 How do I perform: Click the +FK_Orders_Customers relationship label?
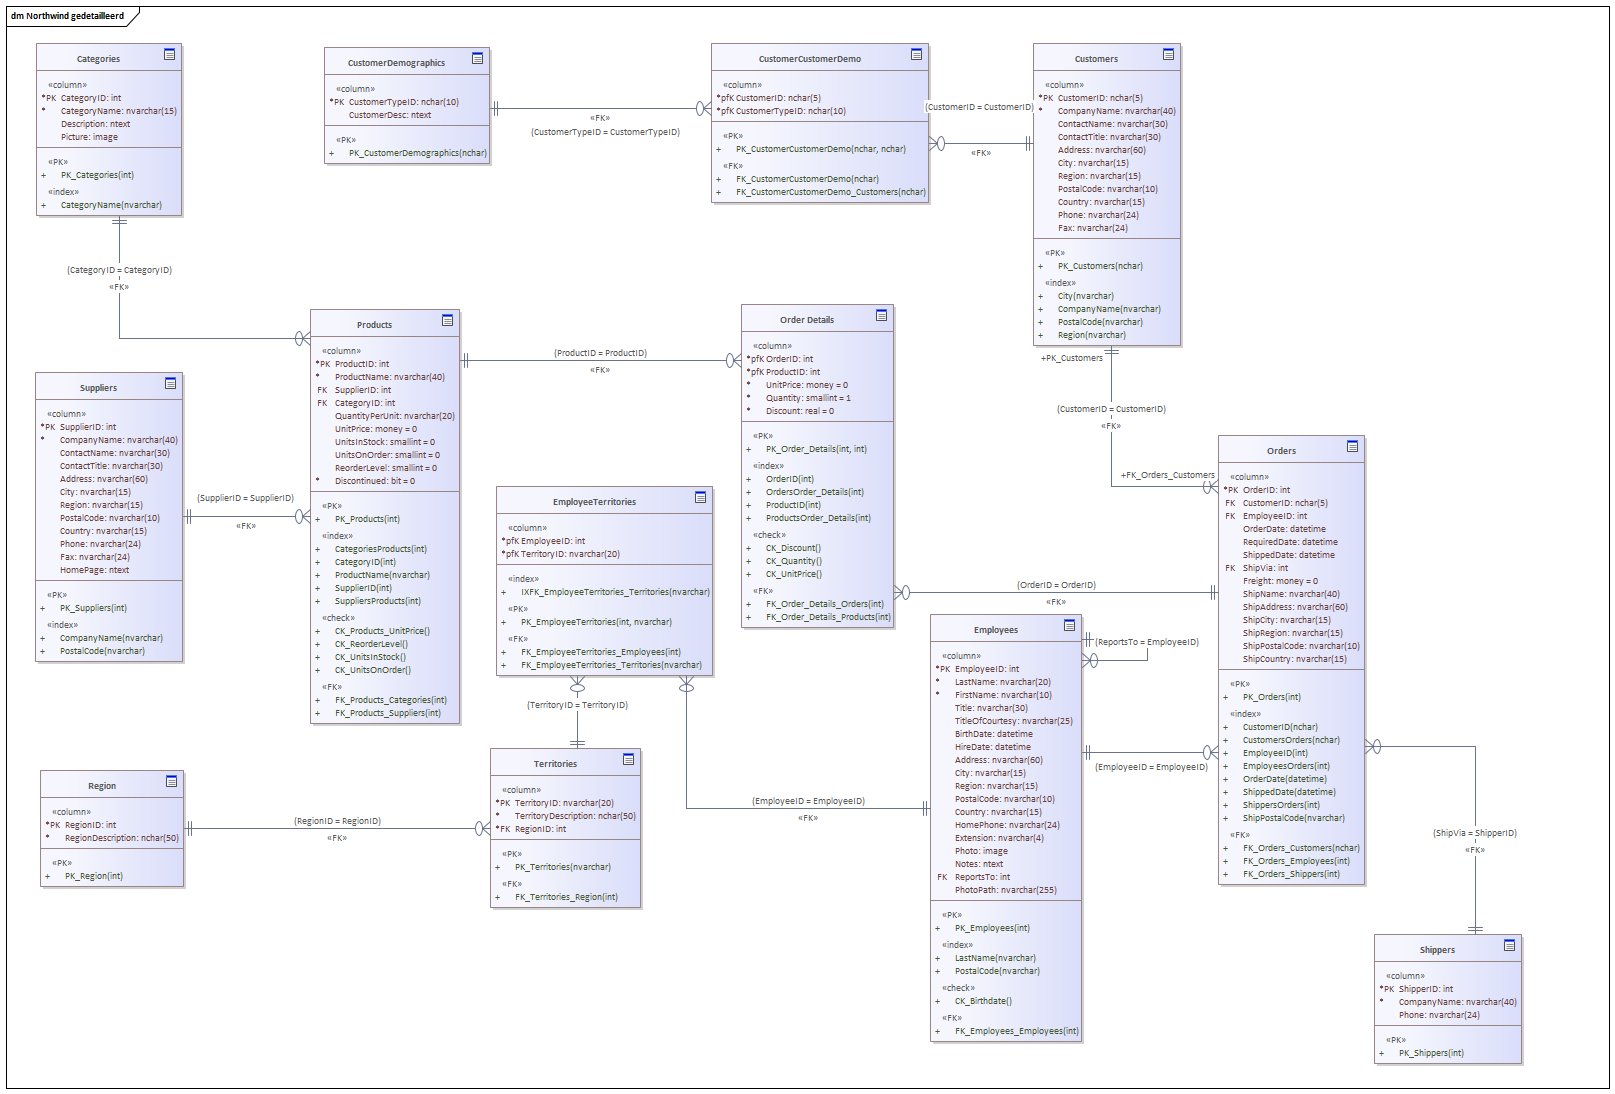[x=1167, y=475]
